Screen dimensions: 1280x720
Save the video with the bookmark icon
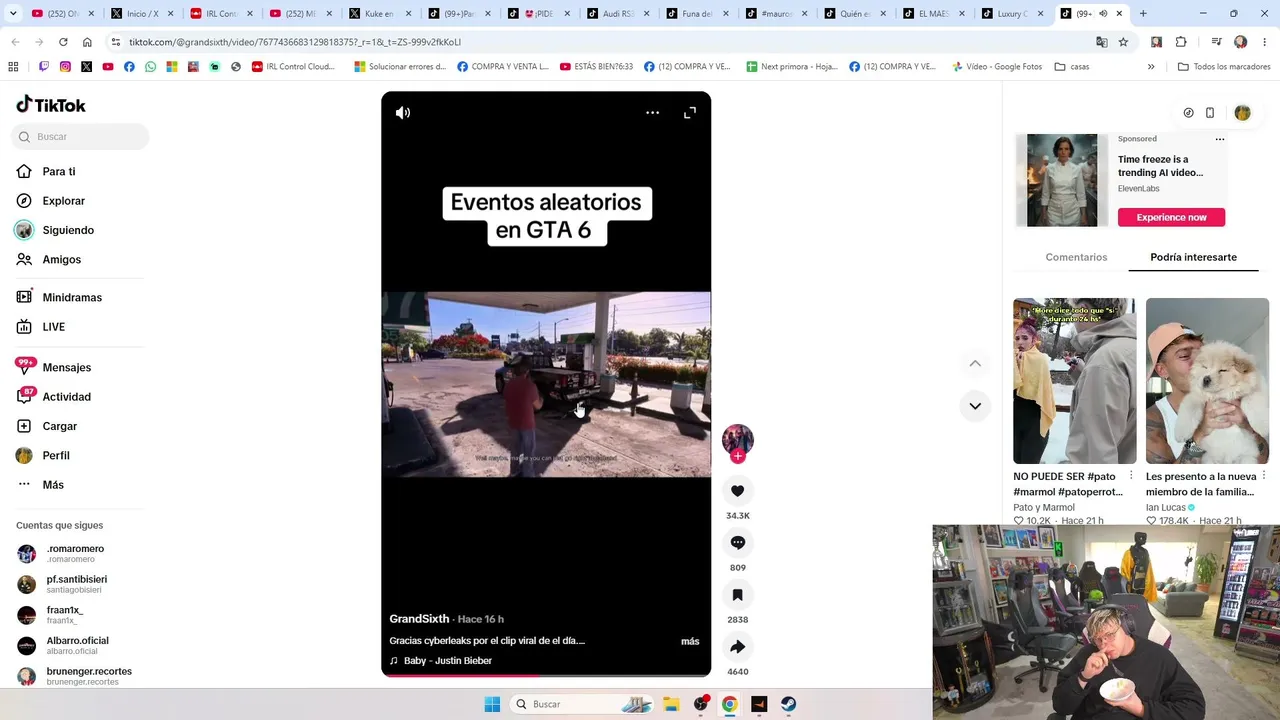738,595
